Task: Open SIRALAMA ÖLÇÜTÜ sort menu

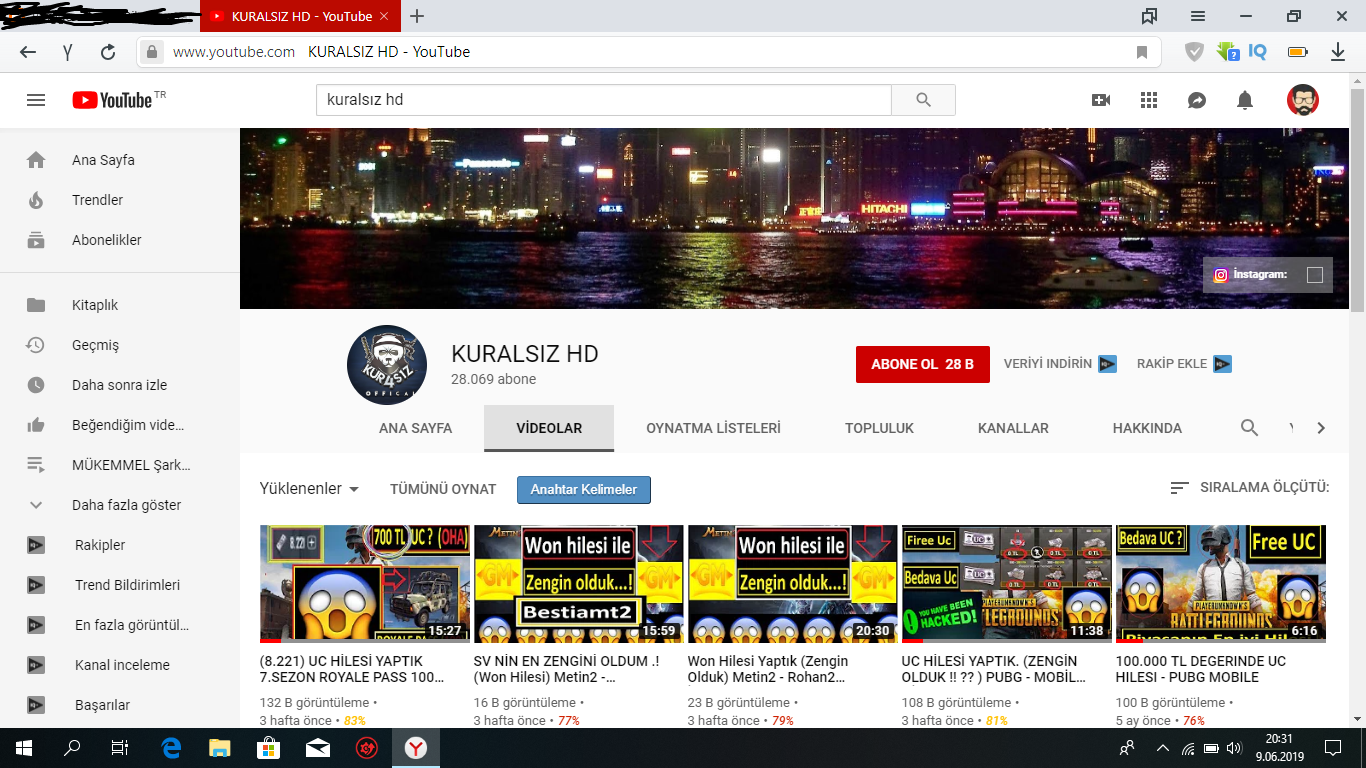Action: (1250, 488)
